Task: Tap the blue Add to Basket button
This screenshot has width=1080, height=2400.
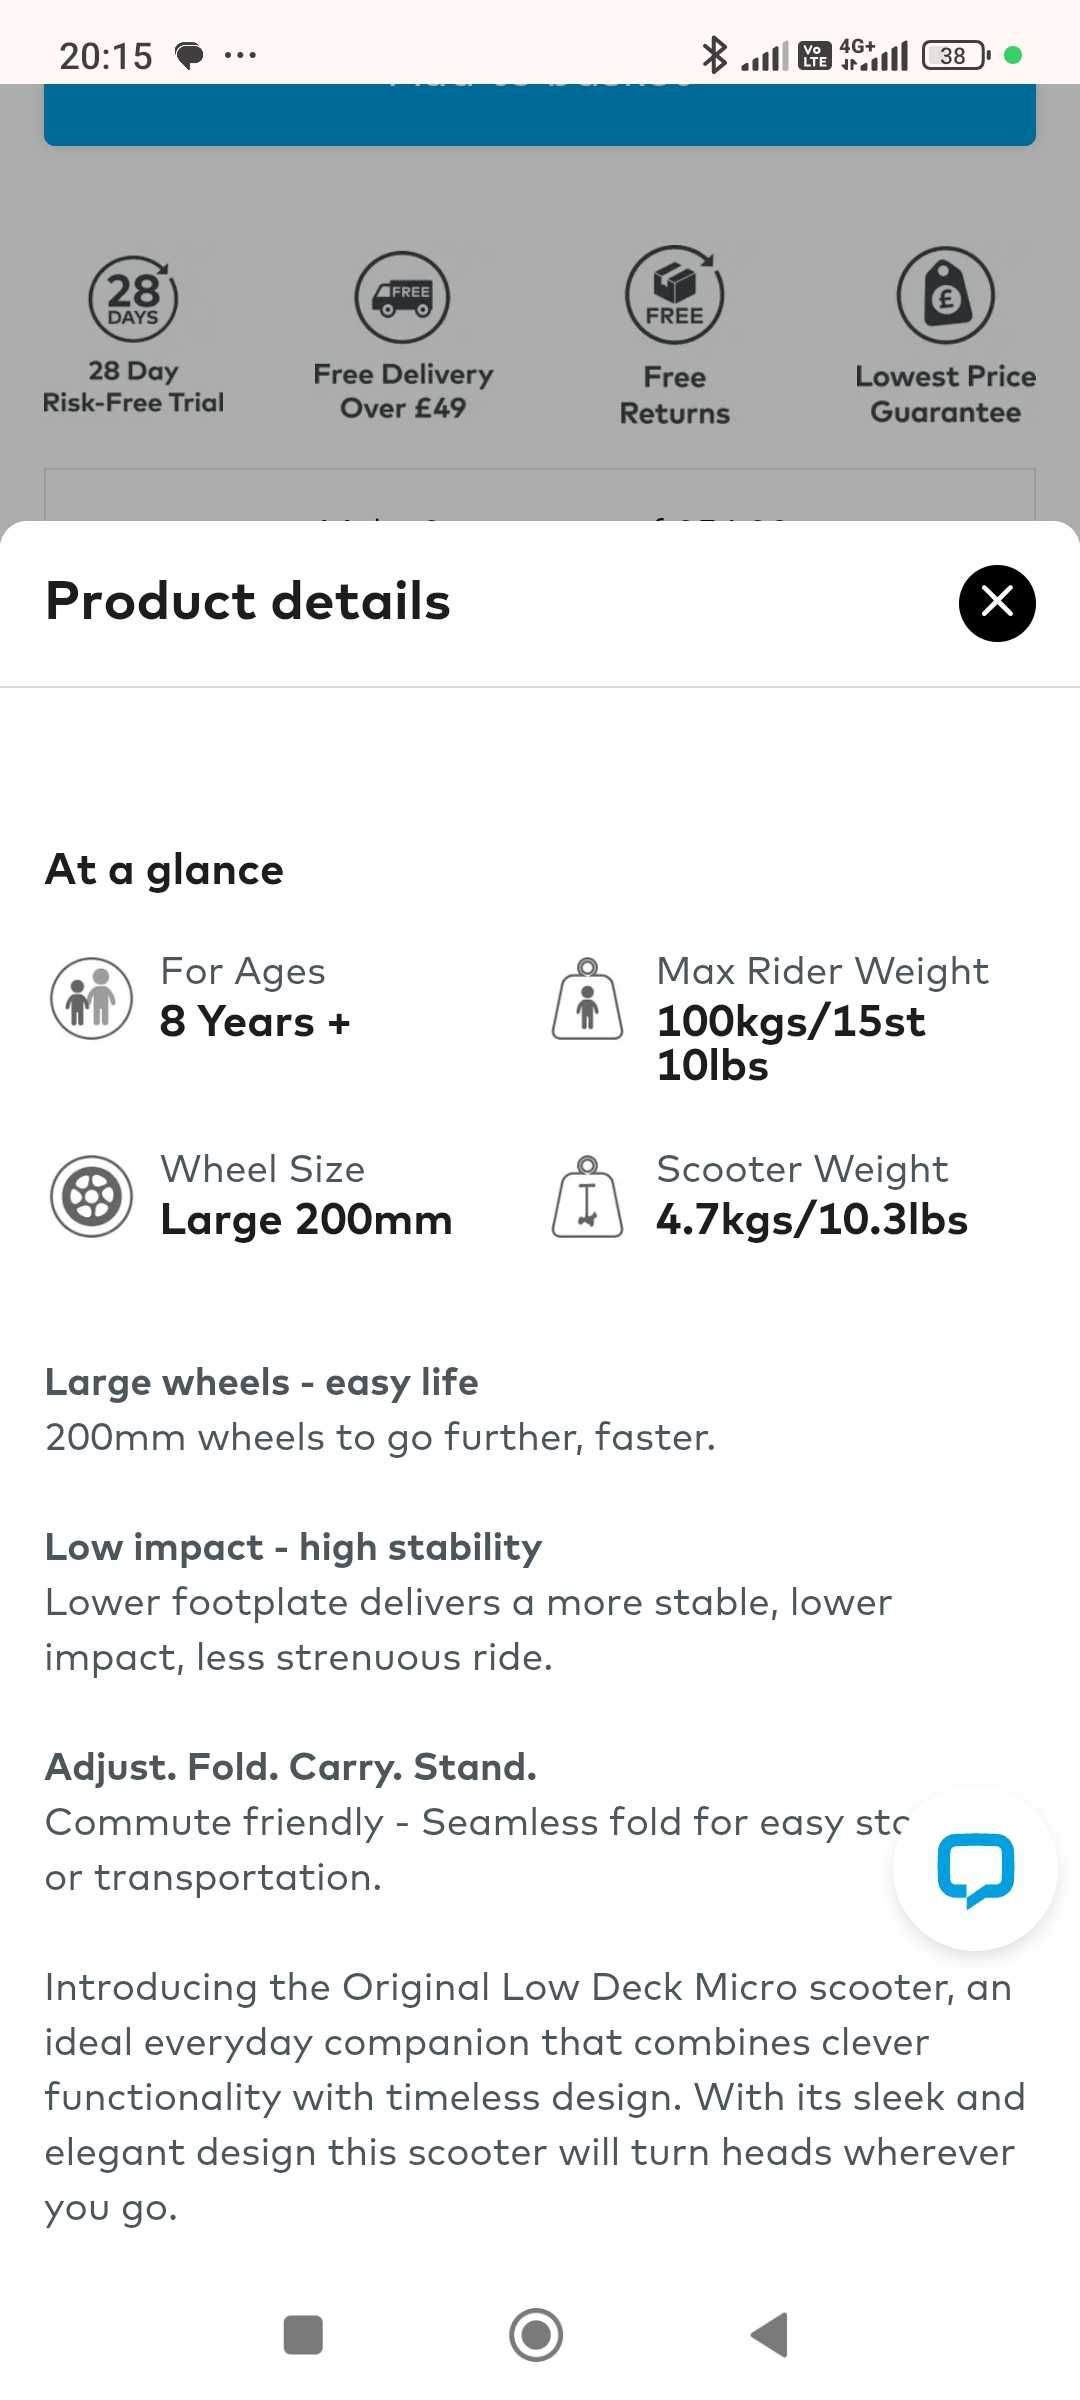Action: coord(540,114)
